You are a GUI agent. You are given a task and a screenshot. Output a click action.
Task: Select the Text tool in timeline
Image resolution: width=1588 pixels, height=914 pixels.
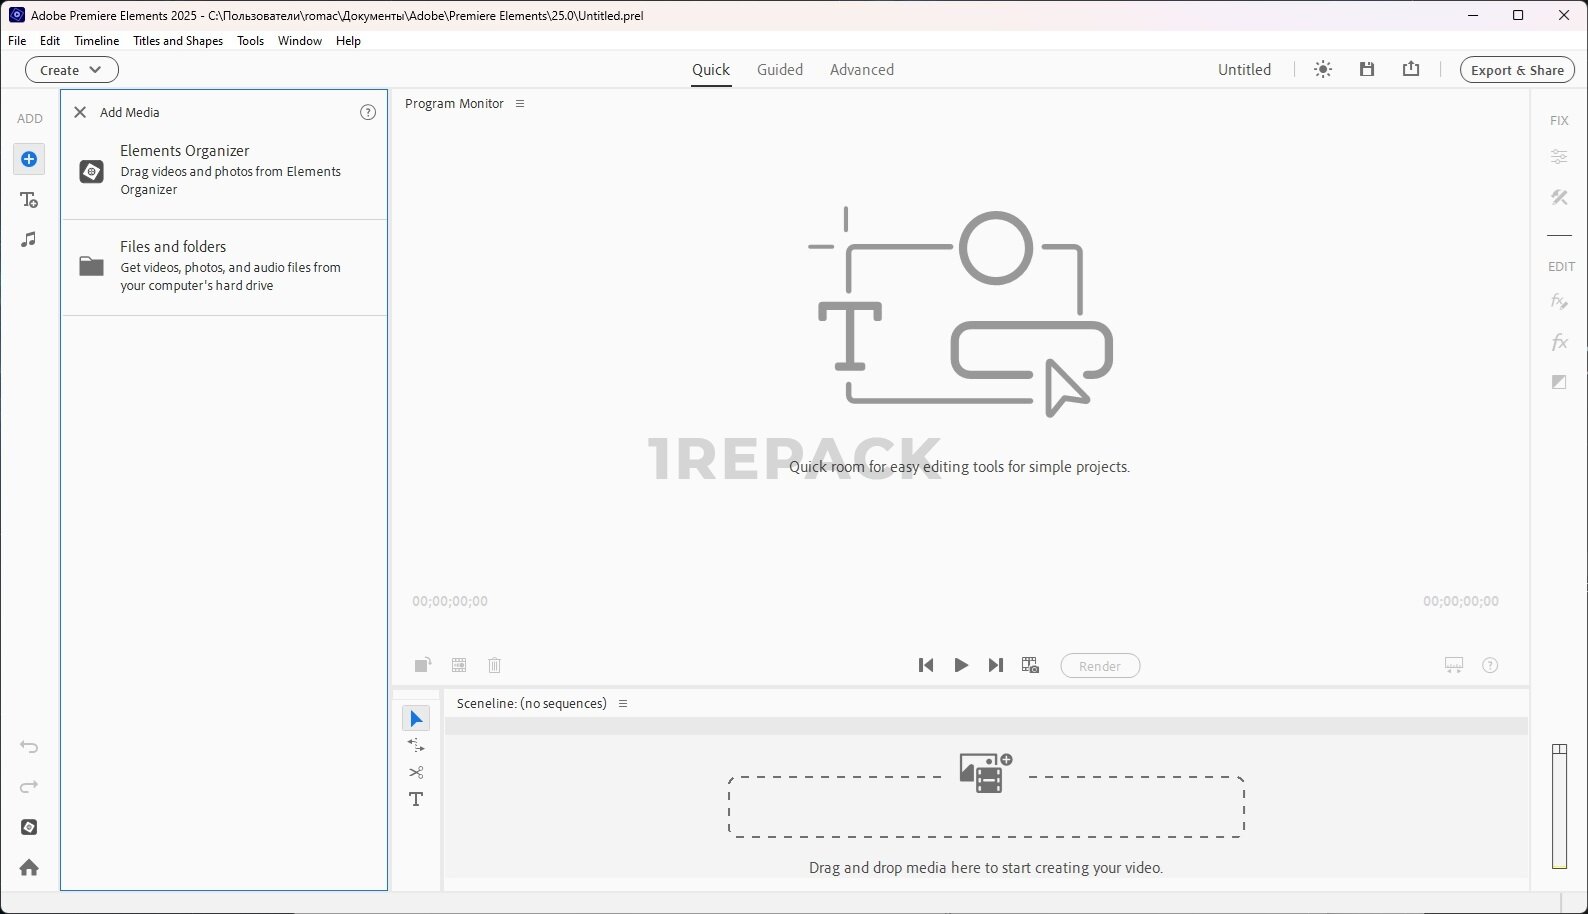416,799
